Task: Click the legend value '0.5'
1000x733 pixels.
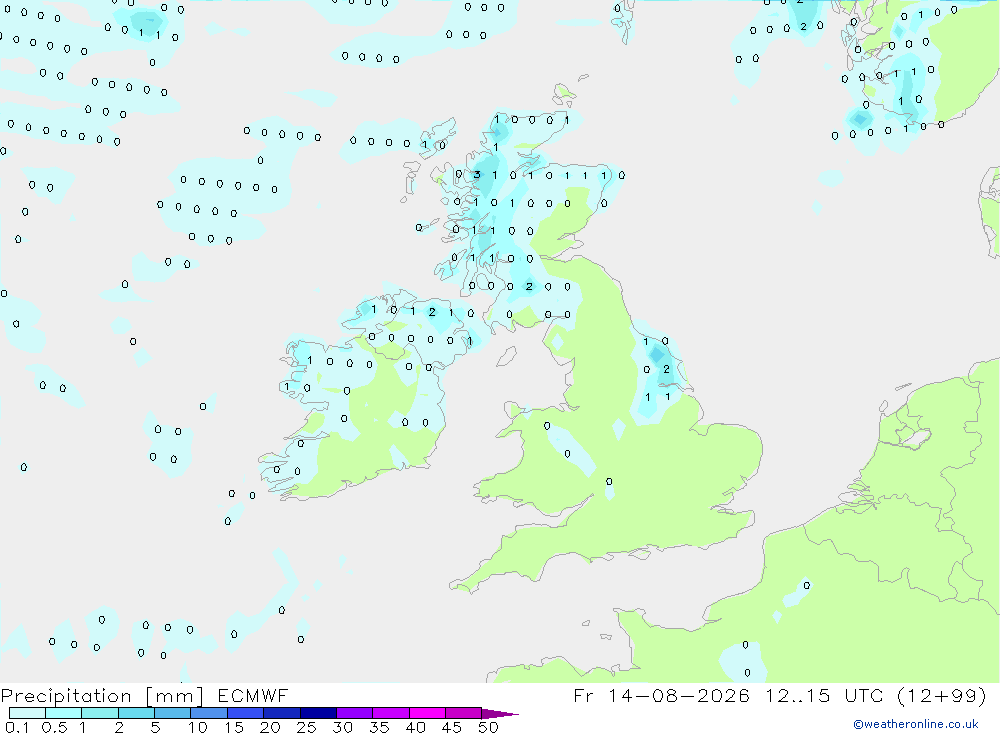Action: tap(54, 727)
